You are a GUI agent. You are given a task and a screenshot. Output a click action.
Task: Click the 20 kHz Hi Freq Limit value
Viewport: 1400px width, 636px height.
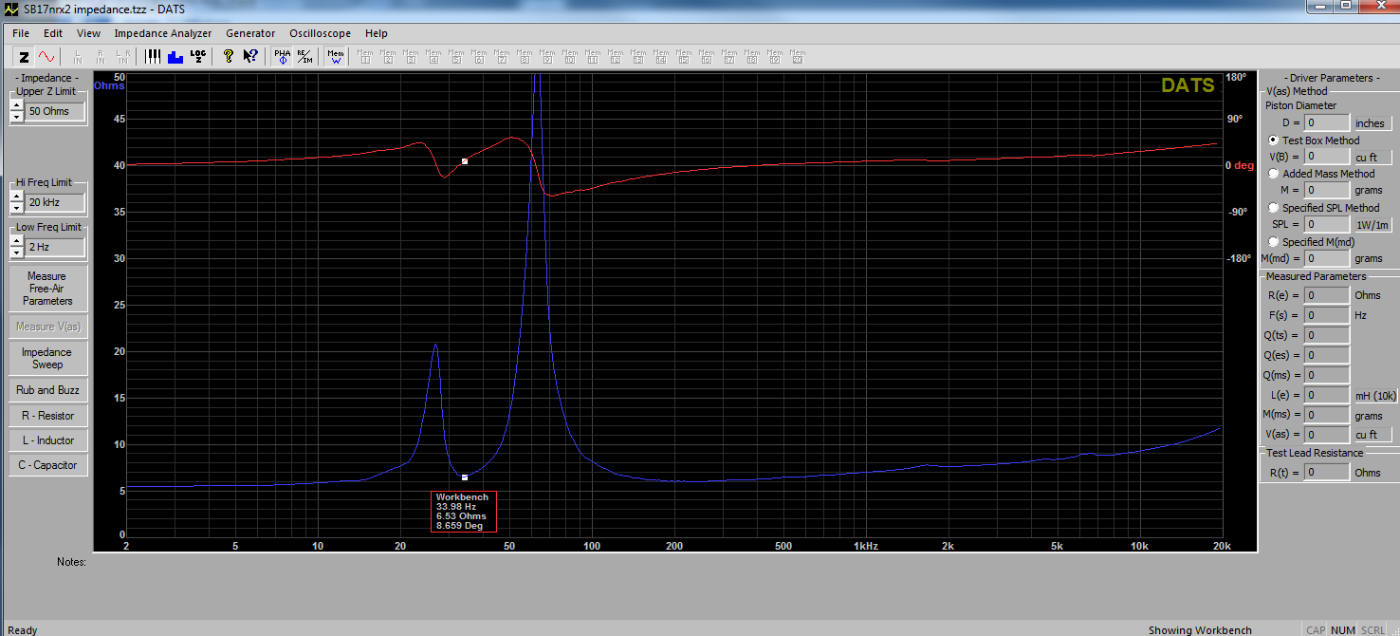[x=55, y=202]
